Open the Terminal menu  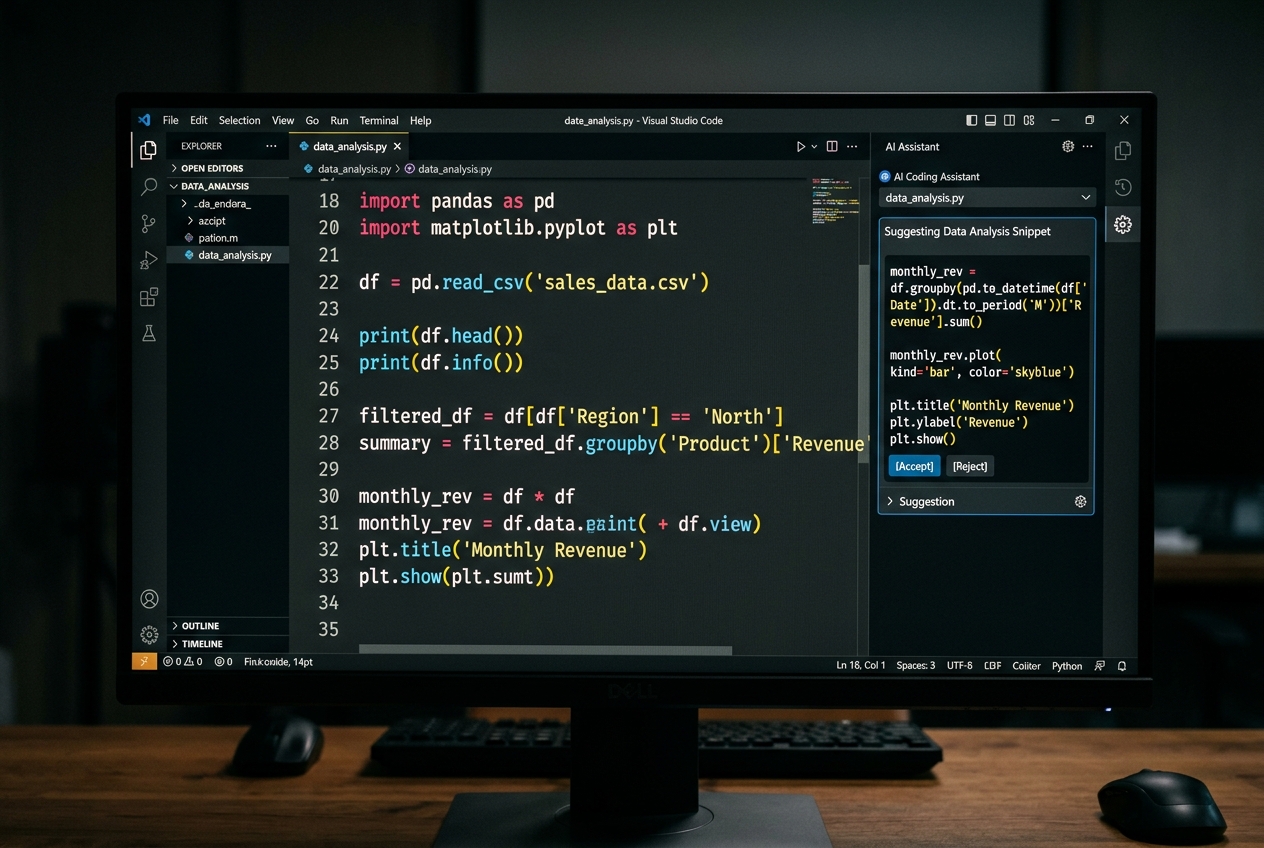[379, 120]
